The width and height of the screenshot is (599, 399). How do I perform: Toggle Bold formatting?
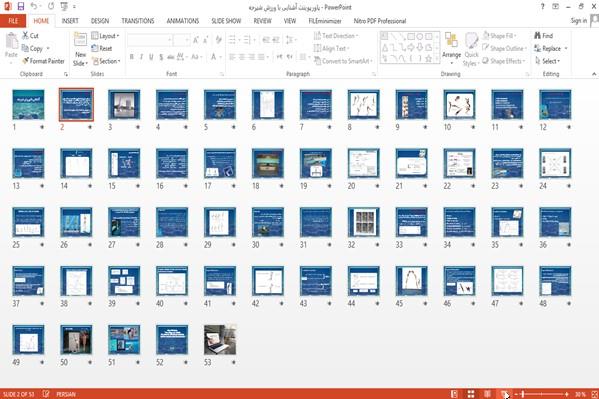pyautogui.click(x=131, y=57)
